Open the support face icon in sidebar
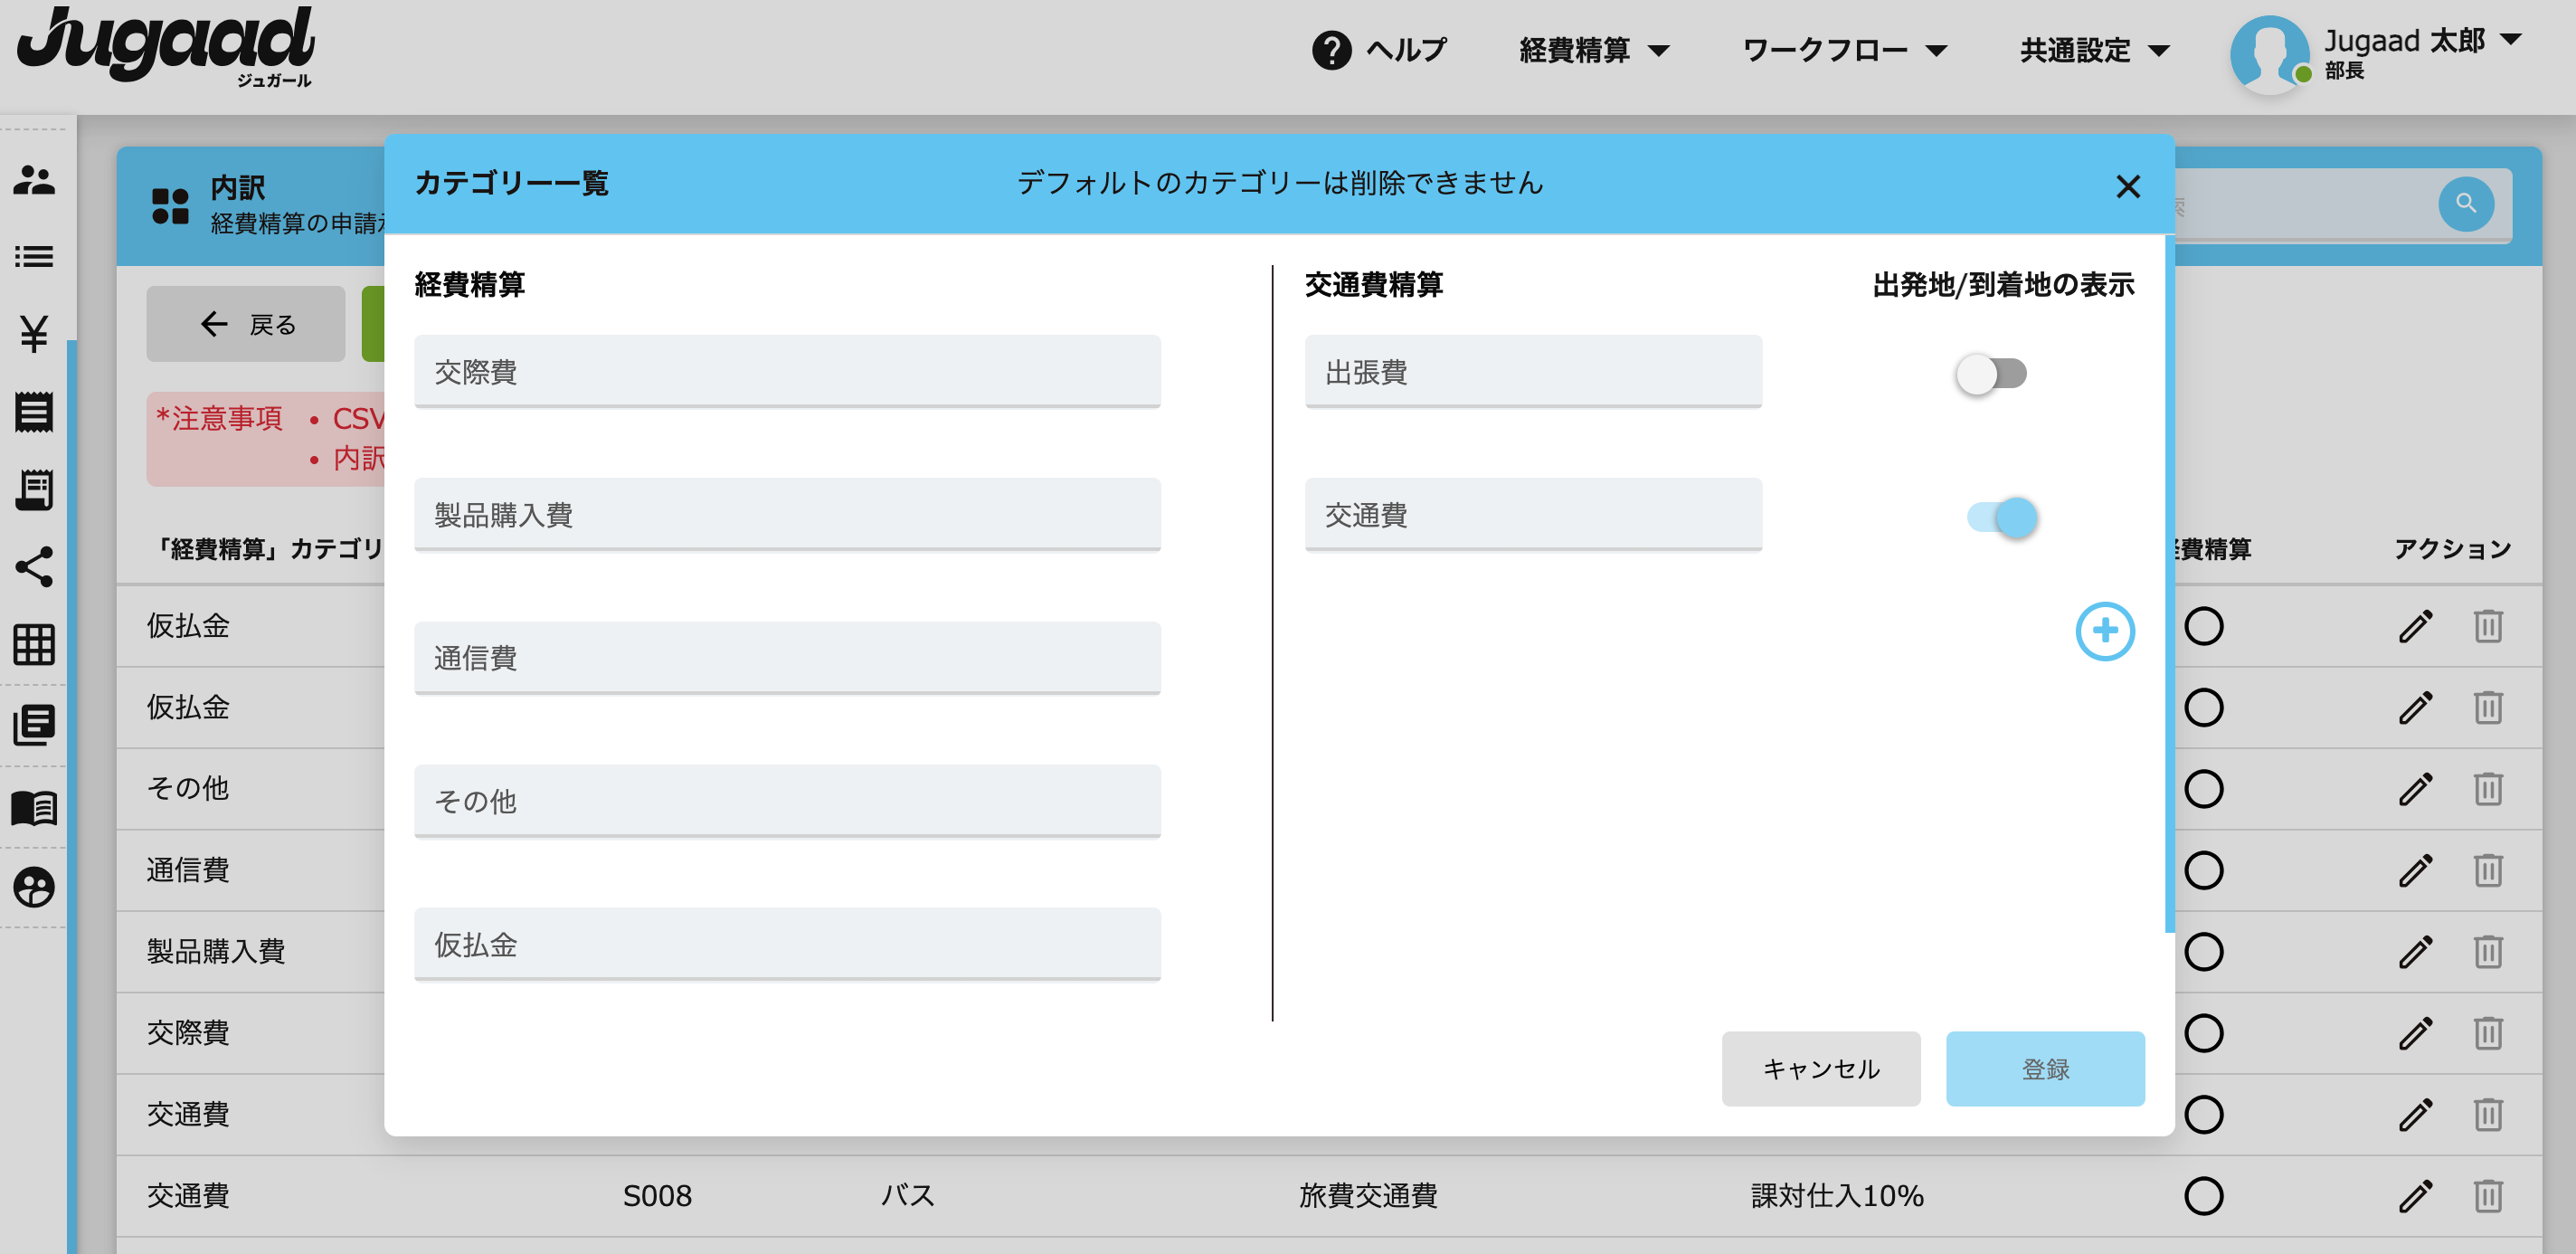The width and height of the screenshot is (2576, 1254). click(34, 887)
